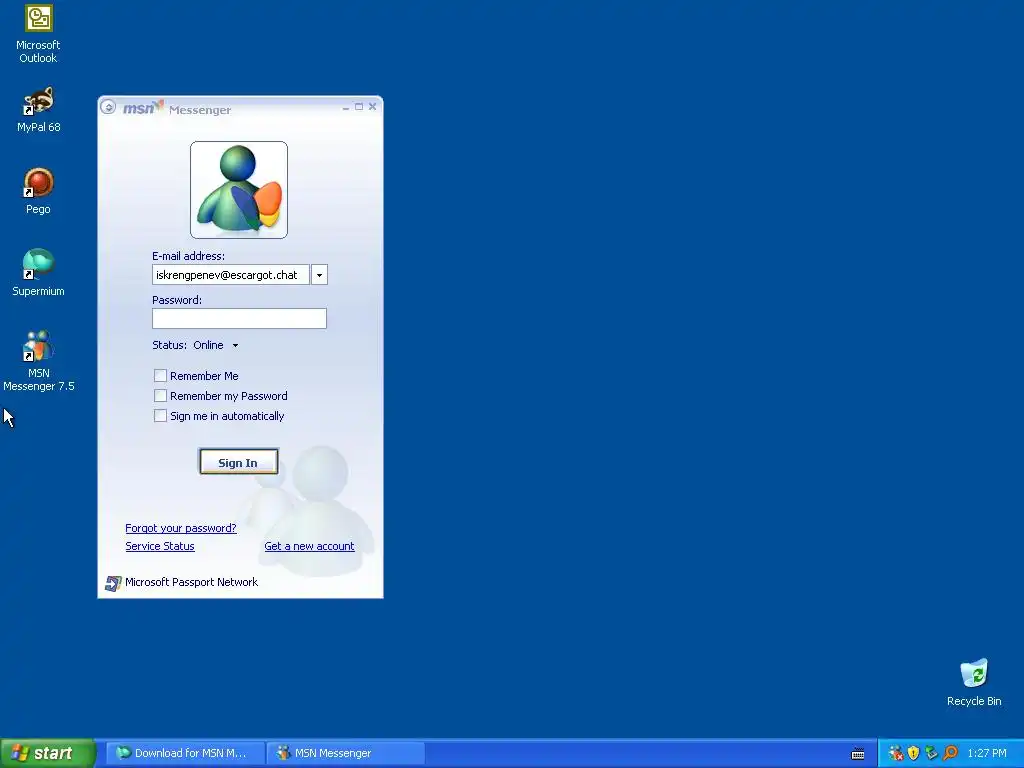The height and width of the screenshot is (768, 1024).
Task: Close the MSN Messenger window
Action: point(372,106)
